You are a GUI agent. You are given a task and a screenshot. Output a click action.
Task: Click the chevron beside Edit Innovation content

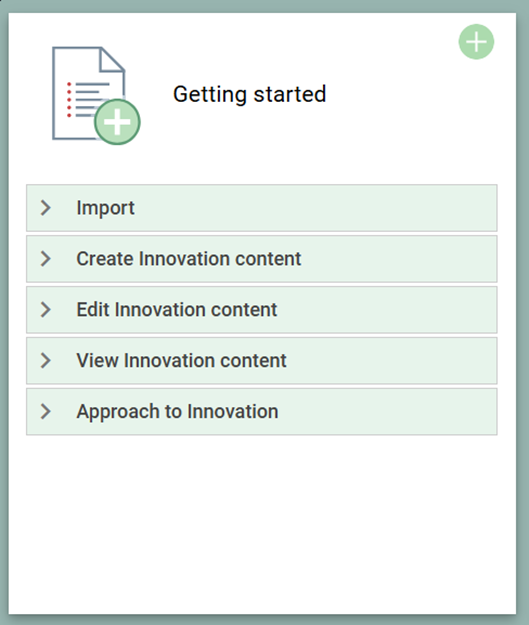[x=46, y=310]
